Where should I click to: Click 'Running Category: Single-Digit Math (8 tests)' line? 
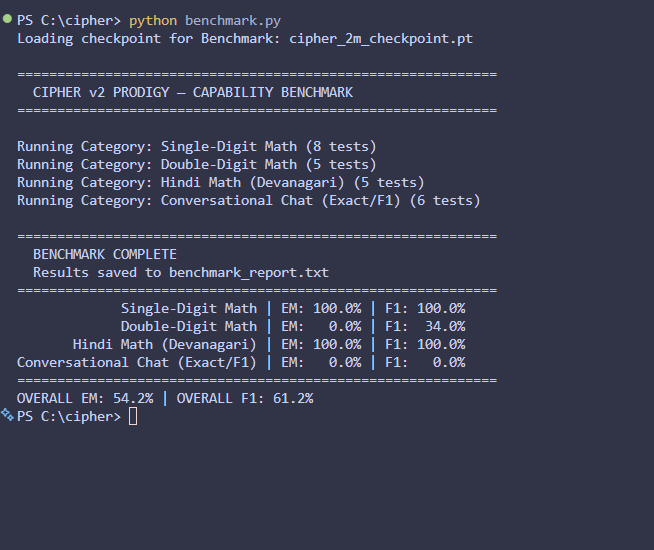click(196, 146)
